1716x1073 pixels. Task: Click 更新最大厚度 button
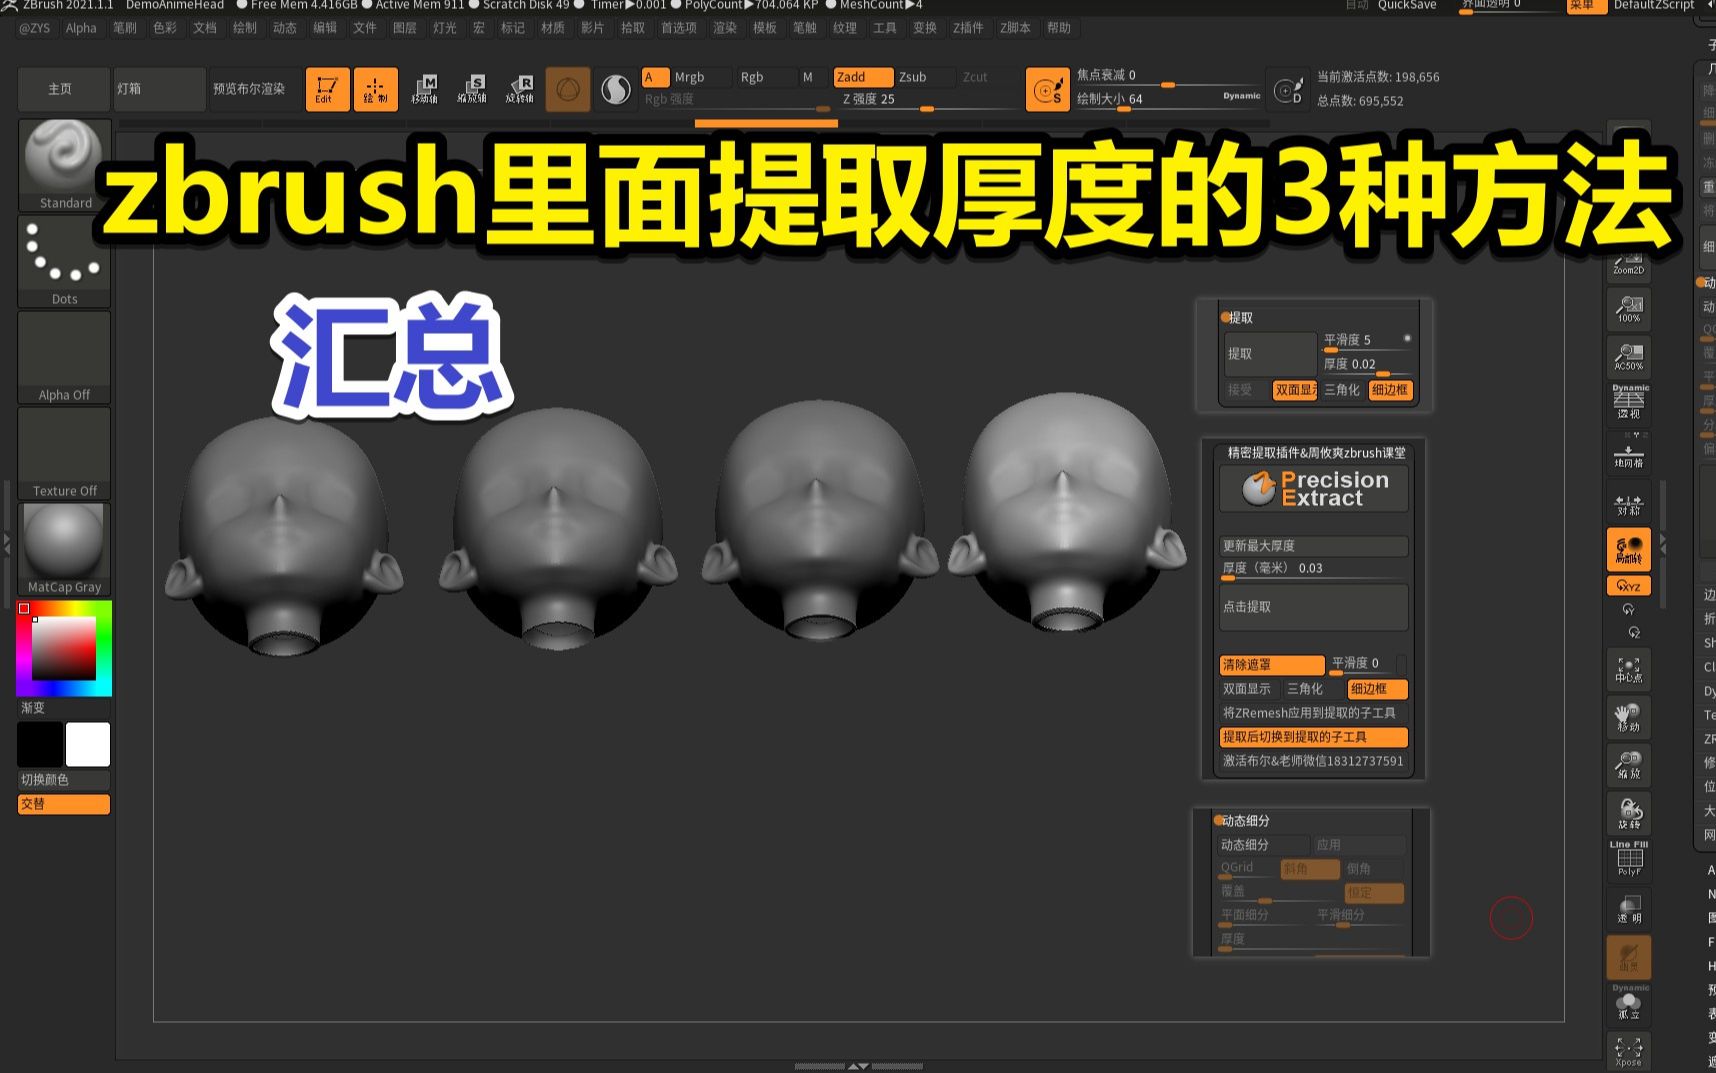[1314, 546]
